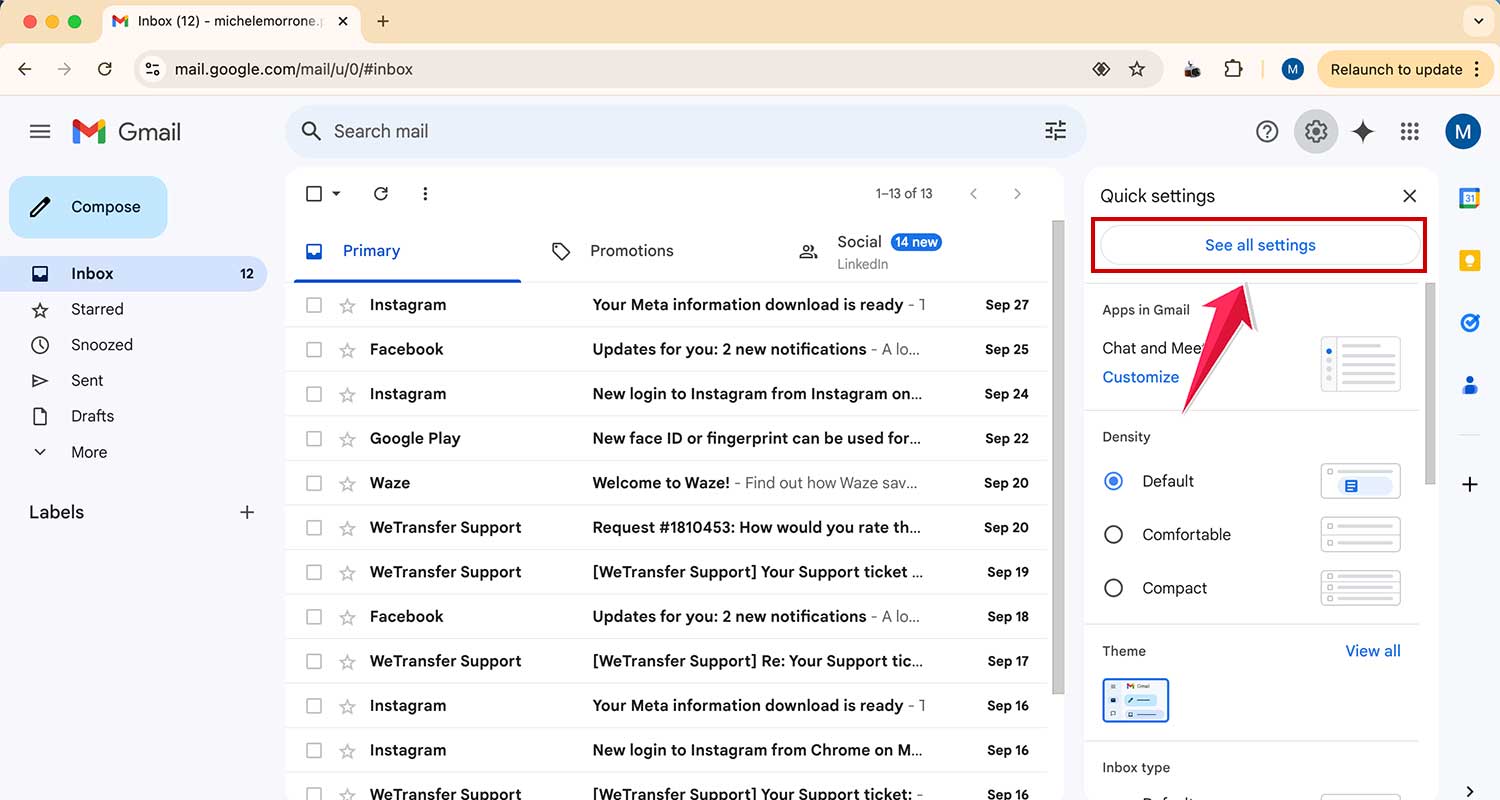Switch to the Promotions tab
The width and height of the screenshot is (1500, 800).
(x=630, y=251)
